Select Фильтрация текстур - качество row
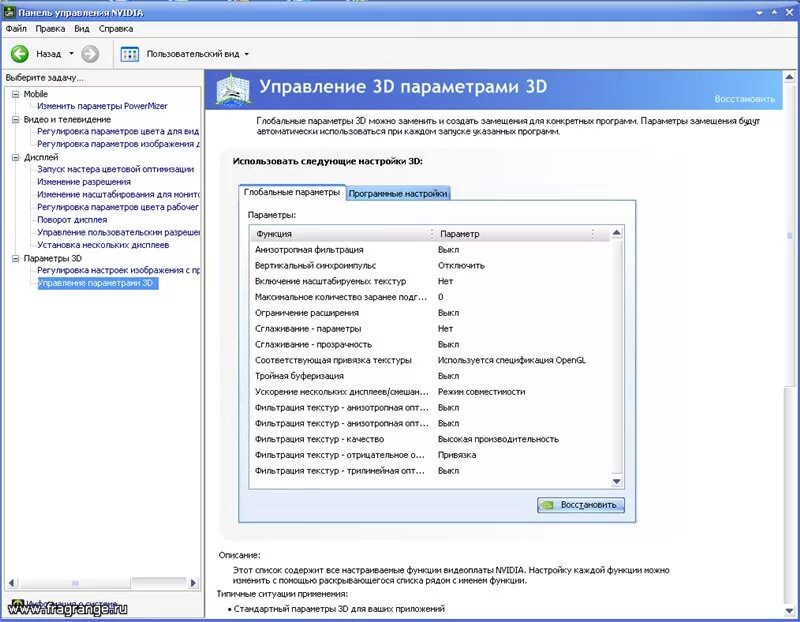800x622 pixels. (x=430, y=439)
